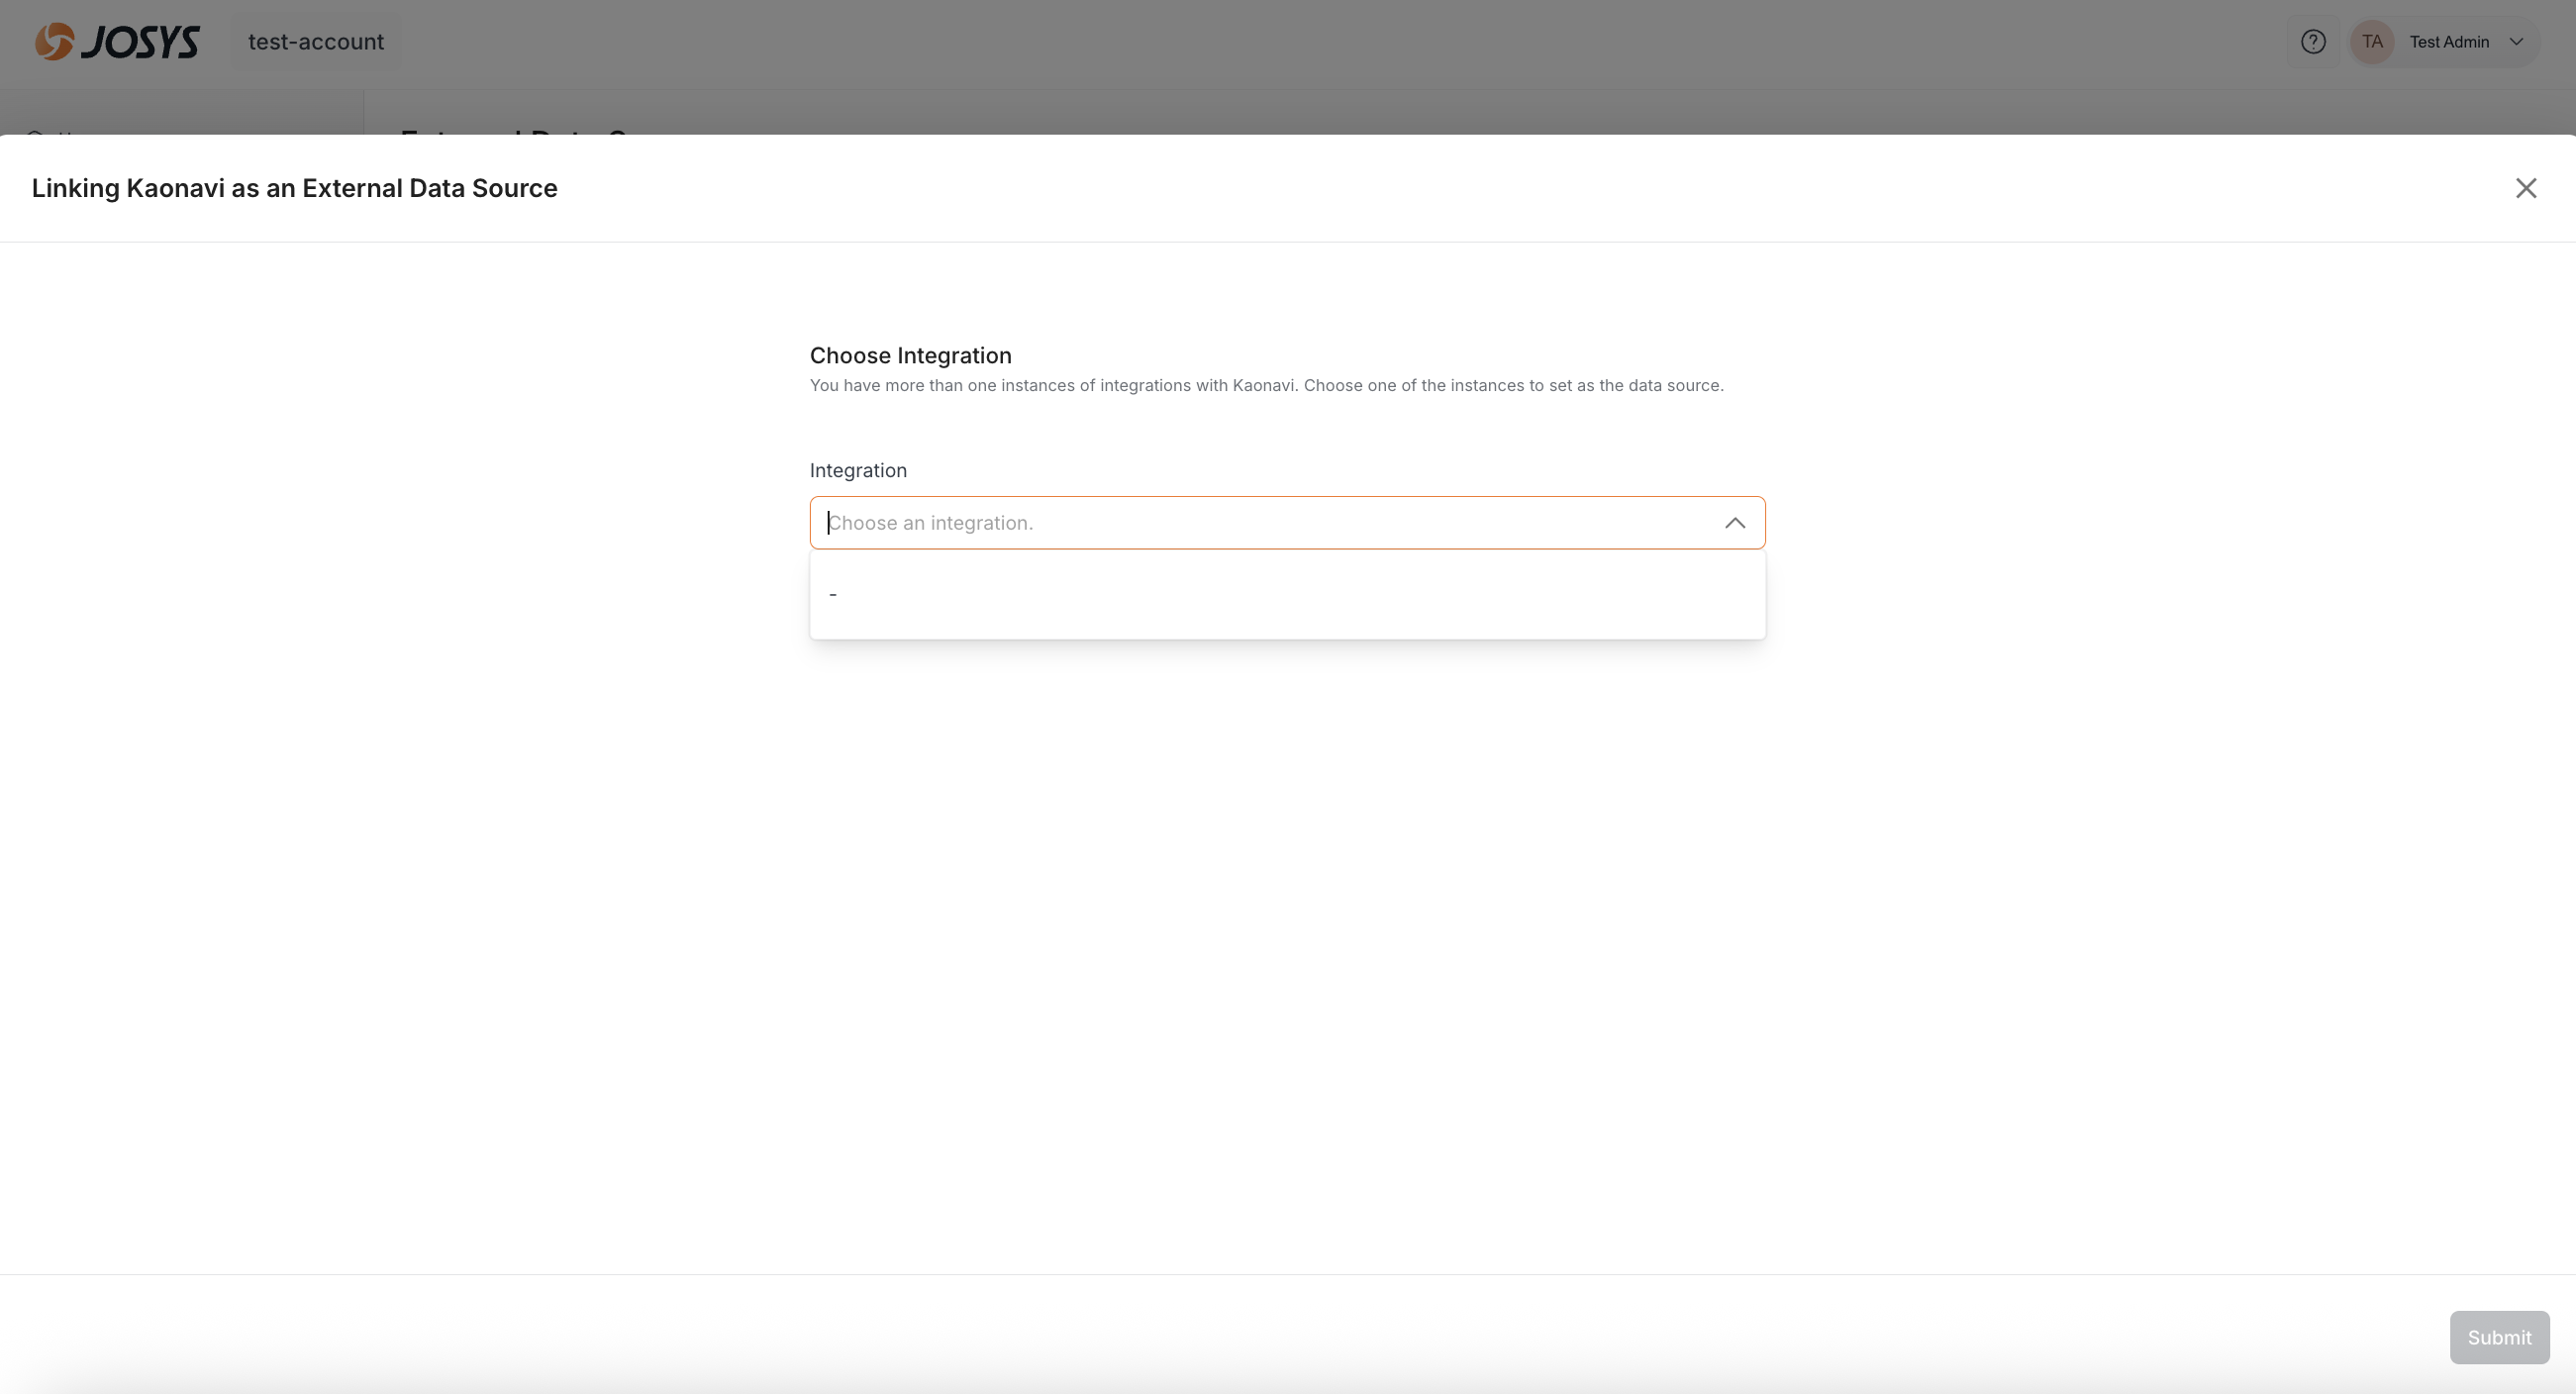Click the Choose Integration heading
The height and width of the screenshot is (1394, 2576).
(910, 356)
